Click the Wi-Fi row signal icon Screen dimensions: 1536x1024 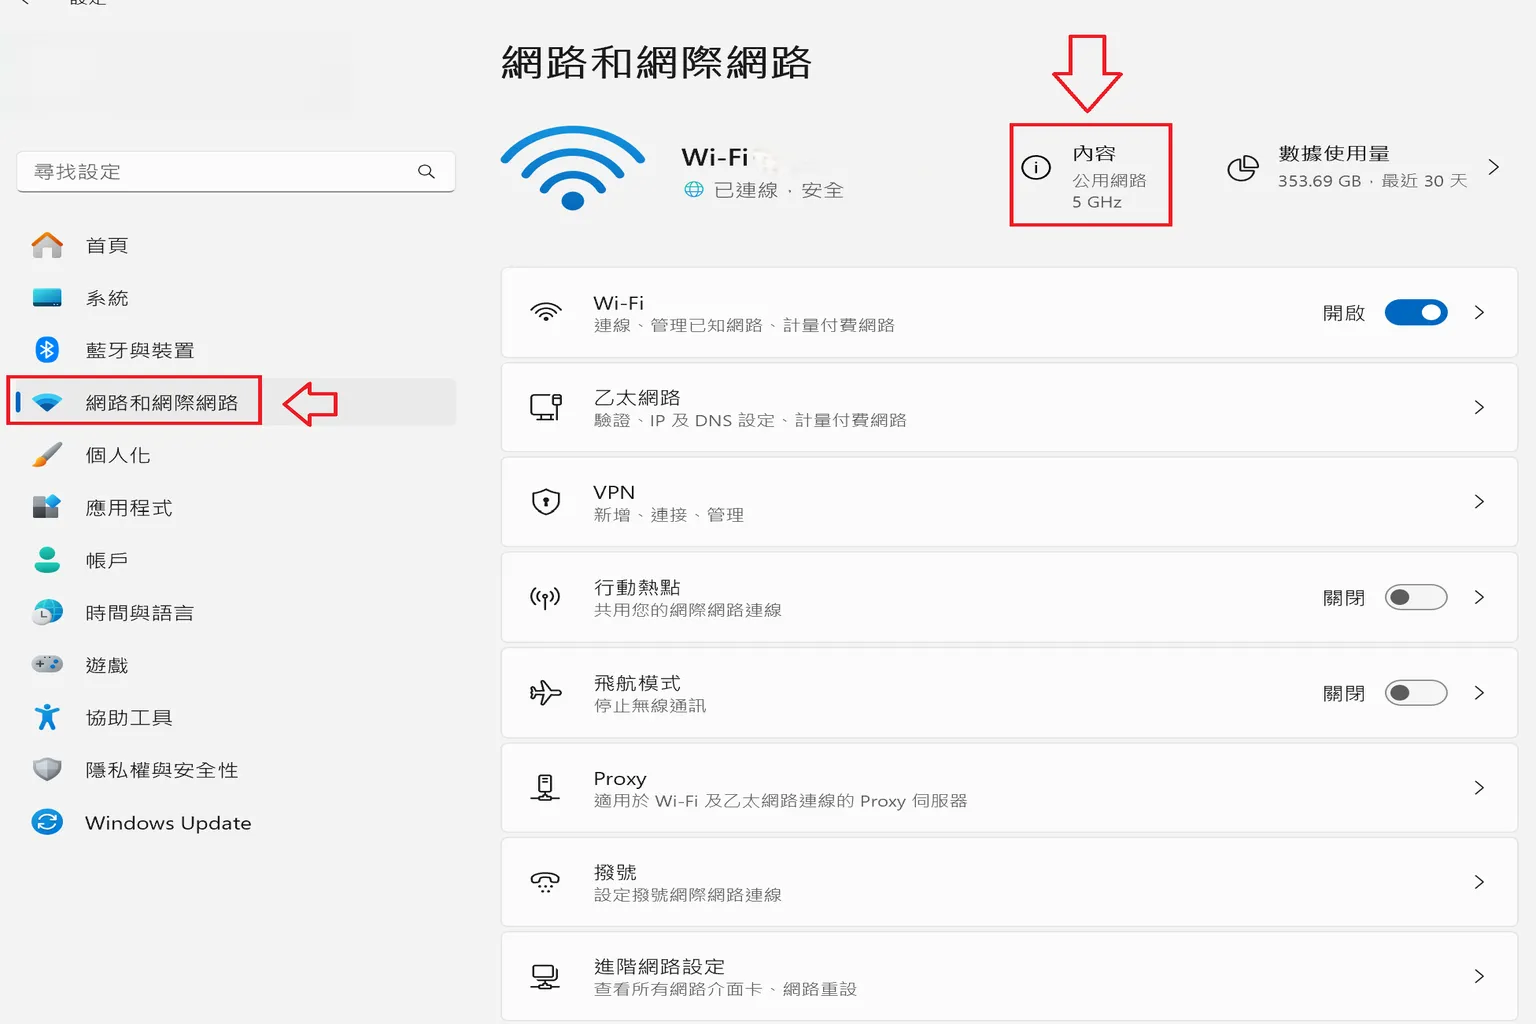click(x=546, y=312)
